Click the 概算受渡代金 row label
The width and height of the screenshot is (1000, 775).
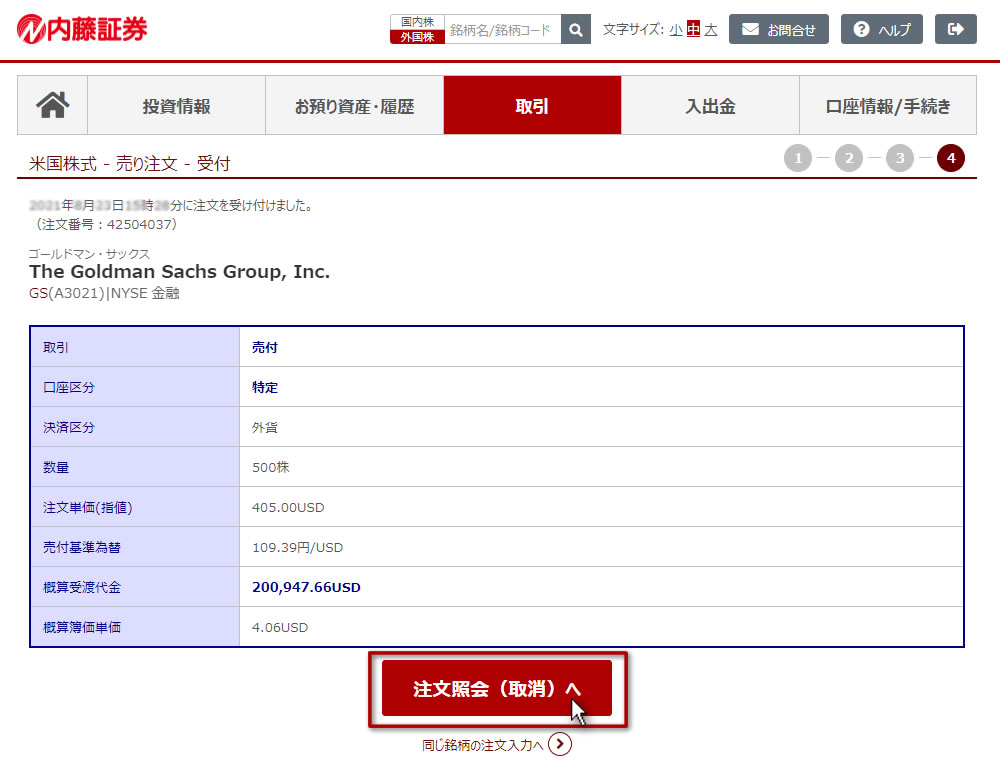click(82, 587)
